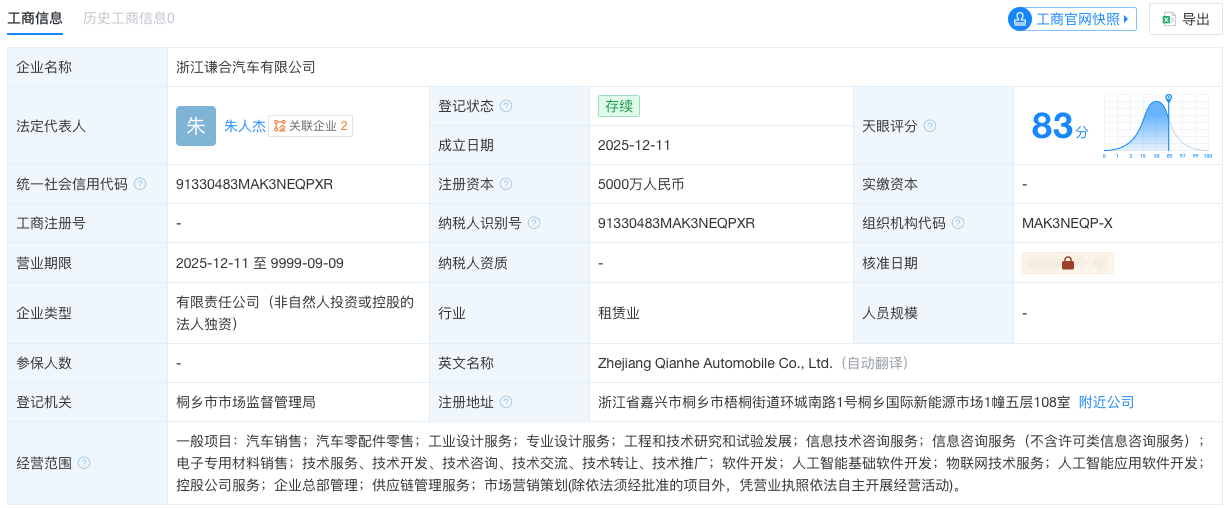
Task: Click the blue 朱 avatar tile
Action: click(x=196, y=126)
